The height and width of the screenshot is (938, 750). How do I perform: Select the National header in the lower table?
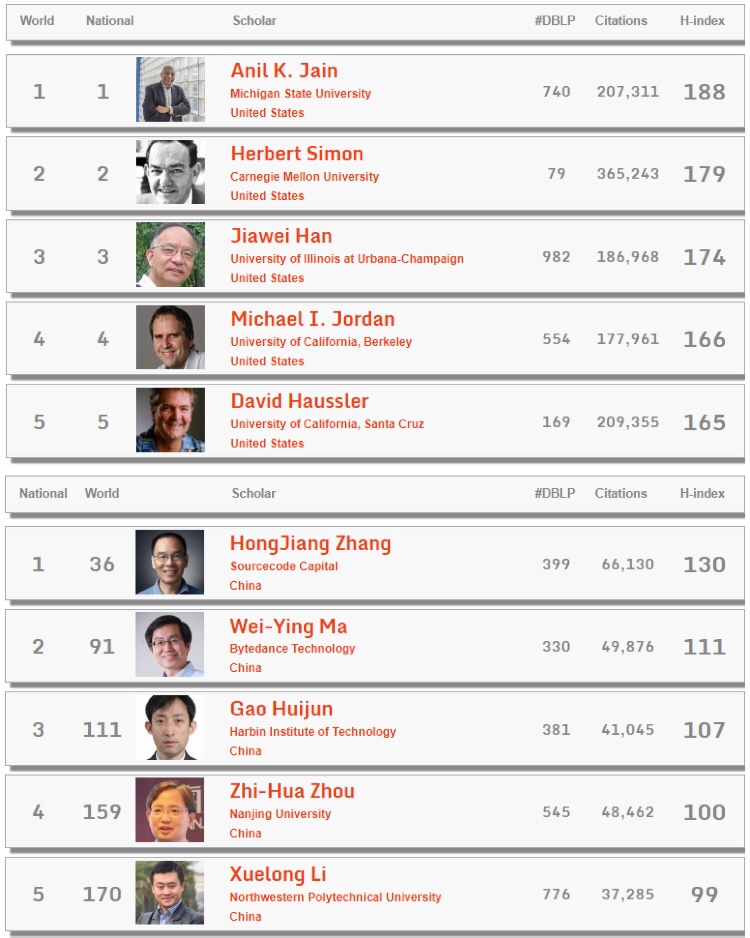(43, 494)
